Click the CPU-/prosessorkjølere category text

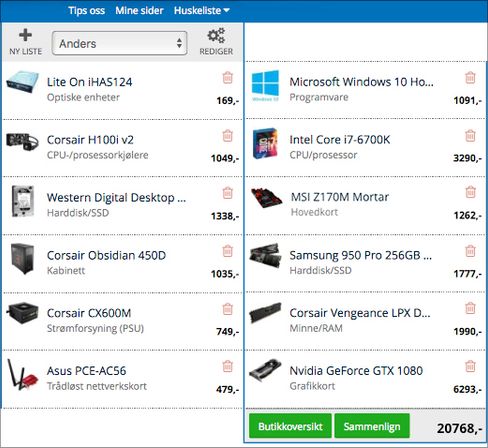point(98,155)
